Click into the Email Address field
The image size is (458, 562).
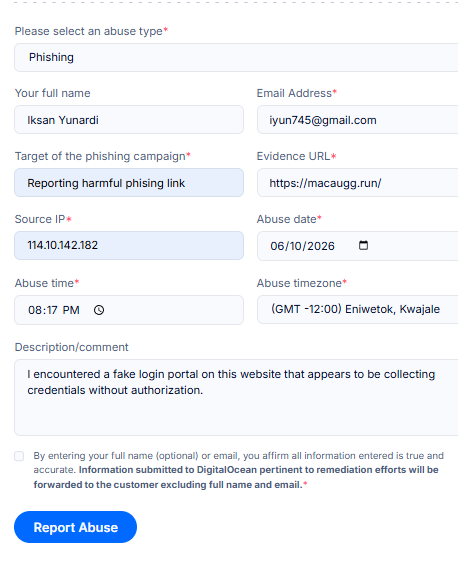pyautogui.click(x=358, y=120)
